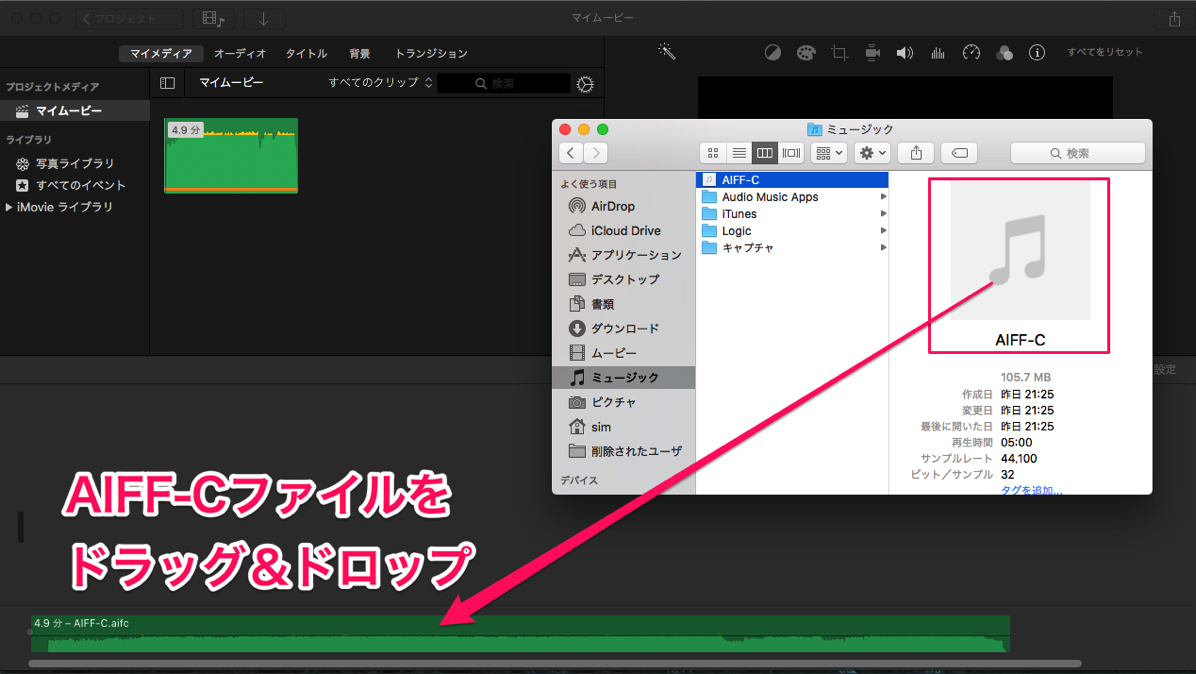
Task: Expand Logic folder arrow
Action: click(883, 230)
